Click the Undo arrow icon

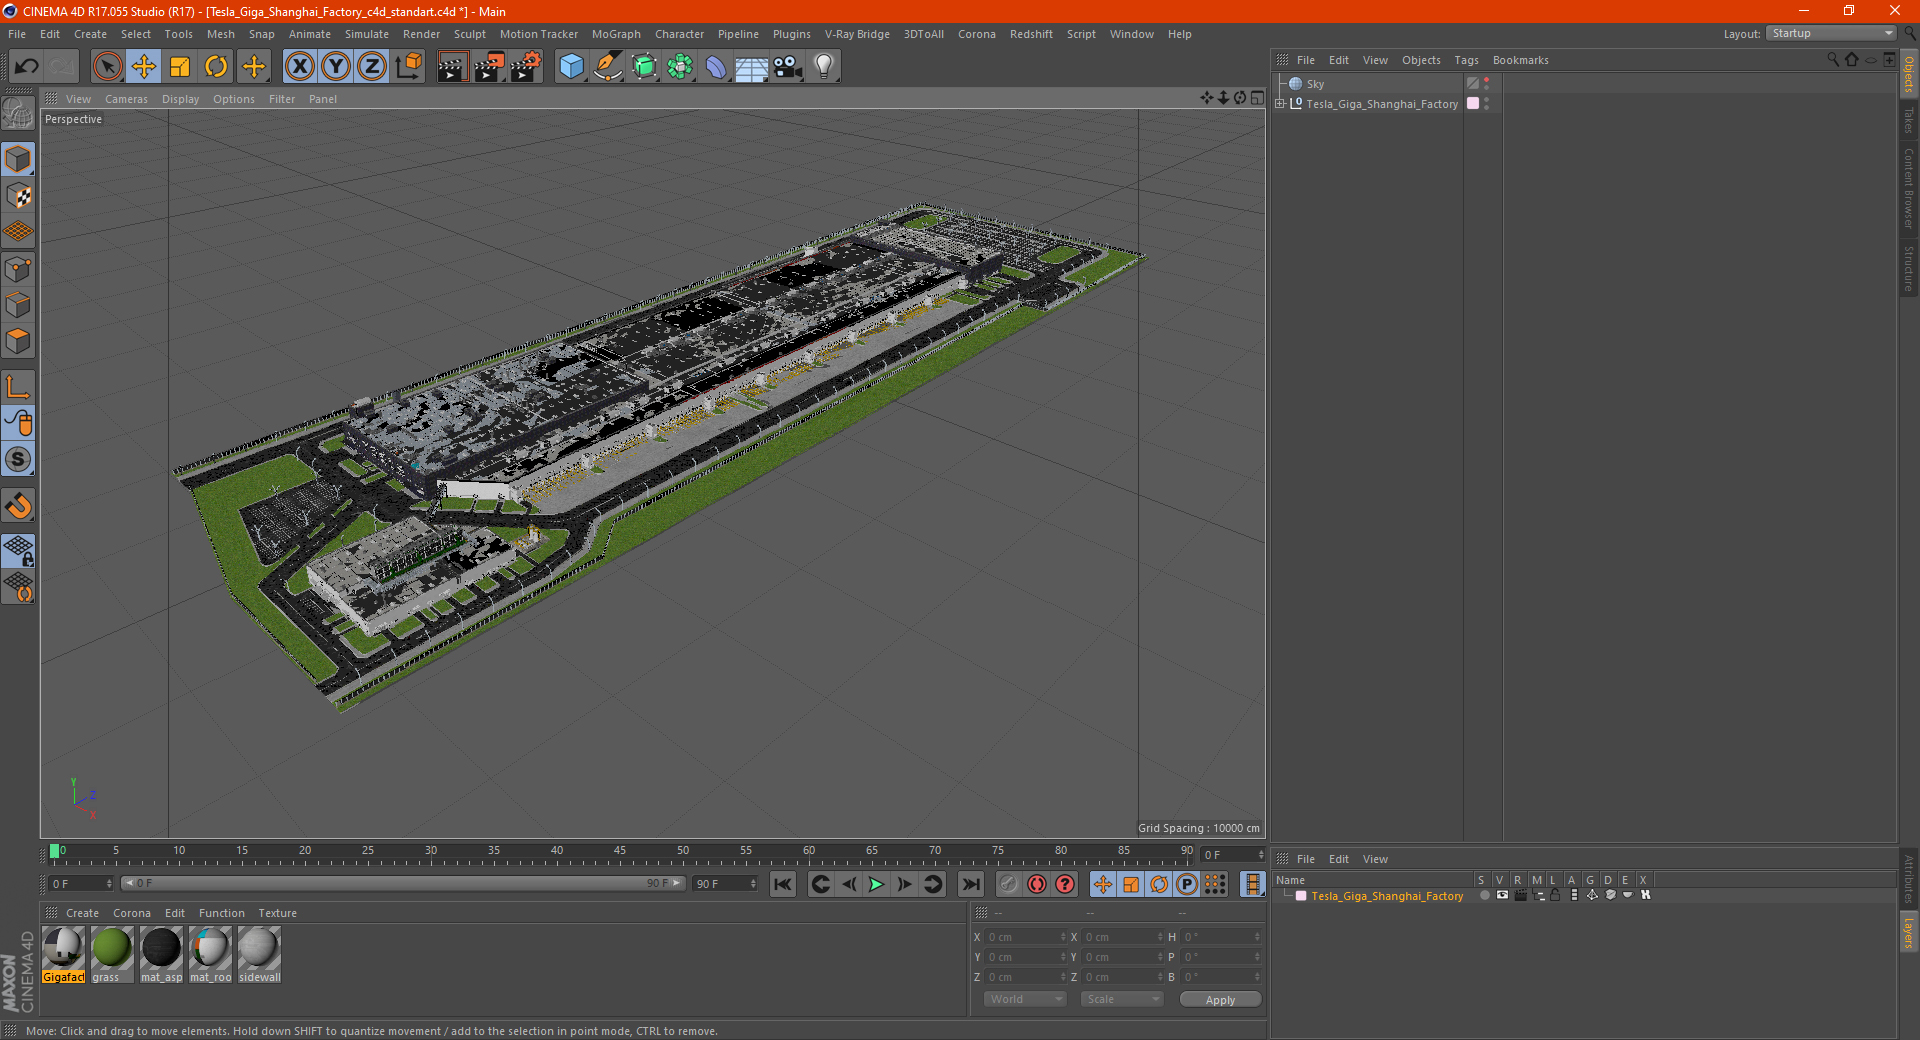(27, 67)
